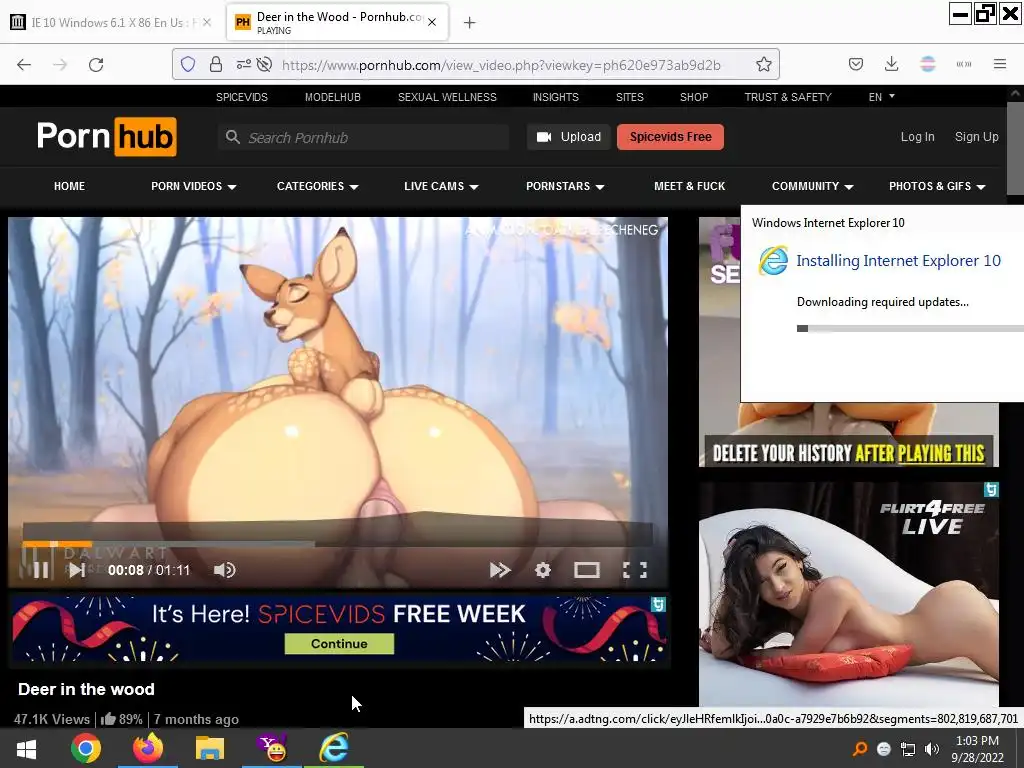Open the MEET & FUCK nav item
This screenshot has height=768, width=1024.
[x=690, y=186]
